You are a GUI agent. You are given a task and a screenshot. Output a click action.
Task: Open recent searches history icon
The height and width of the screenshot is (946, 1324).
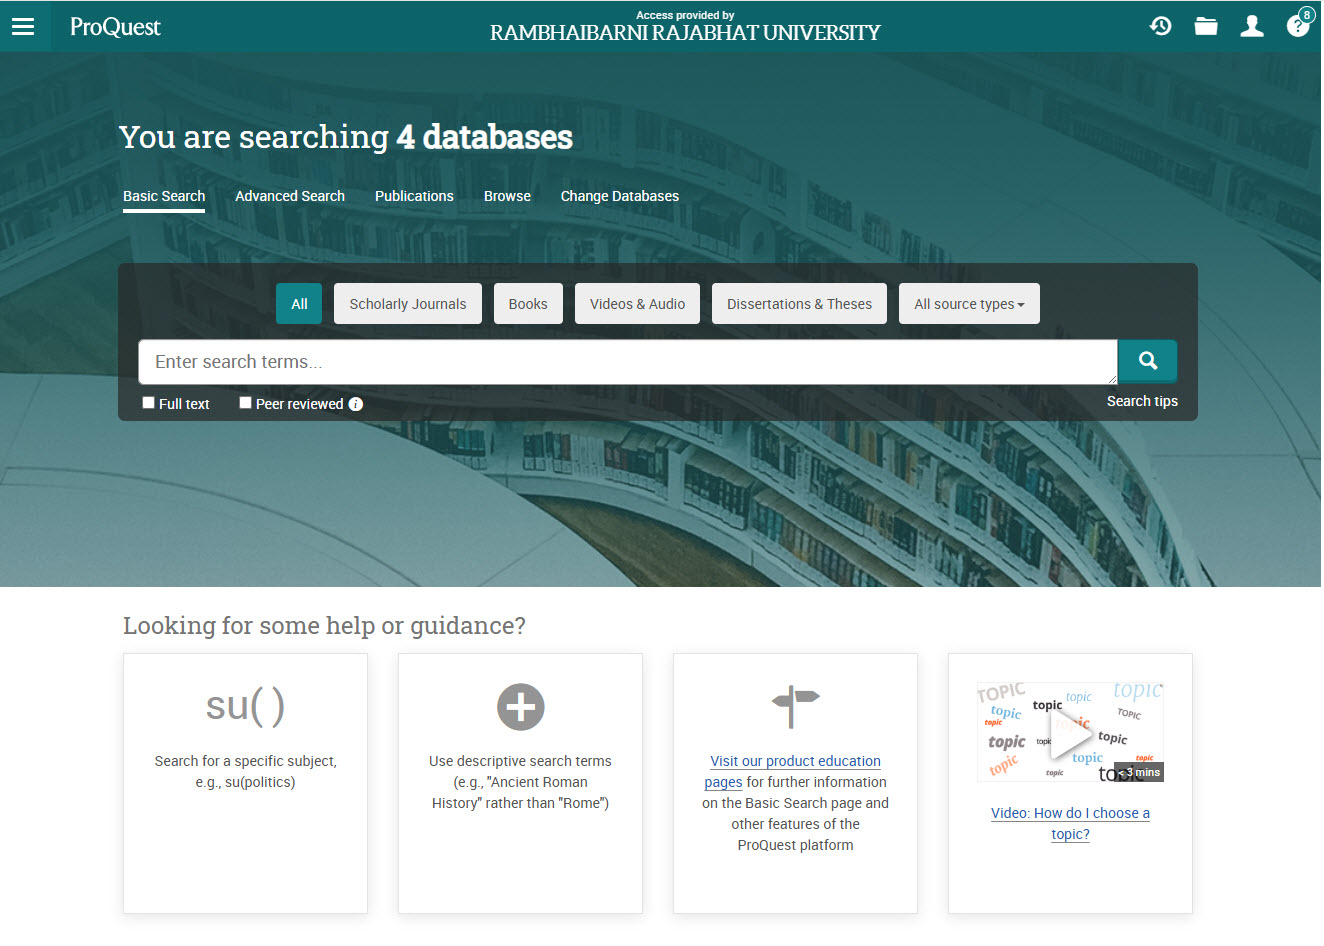pyautogui.click(x=1160, y=26)
